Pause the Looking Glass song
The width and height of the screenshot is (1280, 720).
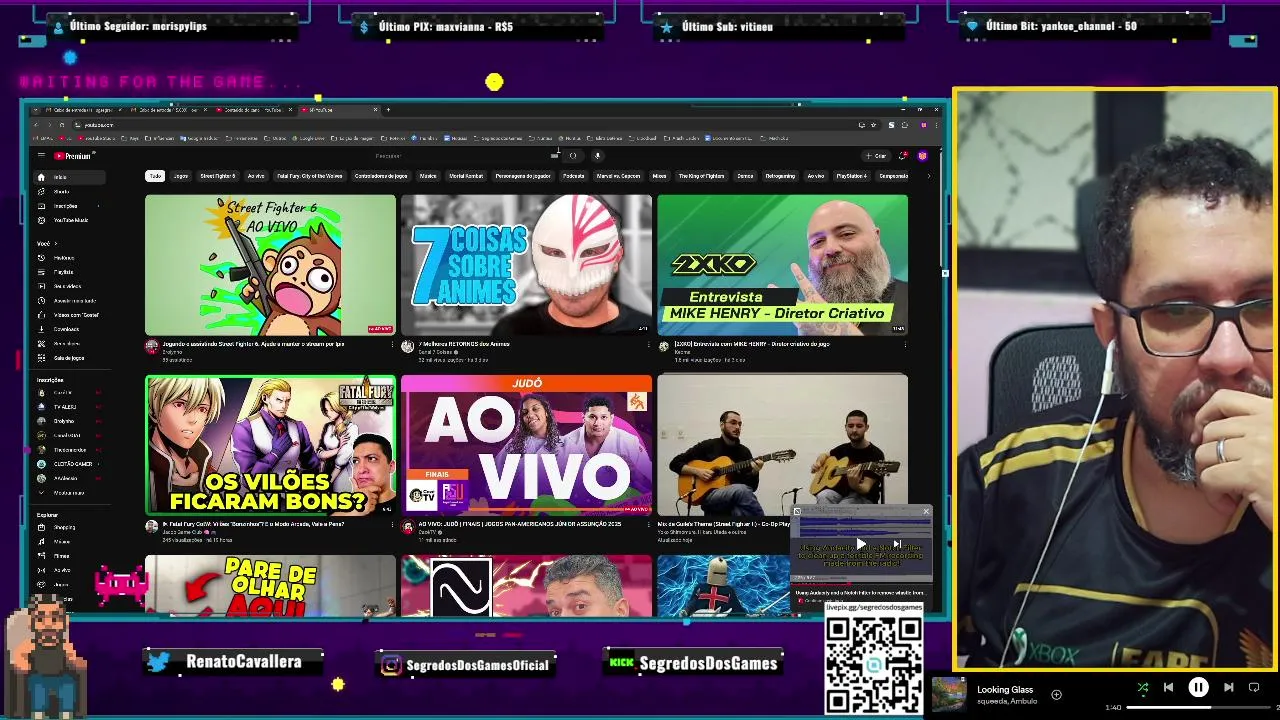(1198, 687)
